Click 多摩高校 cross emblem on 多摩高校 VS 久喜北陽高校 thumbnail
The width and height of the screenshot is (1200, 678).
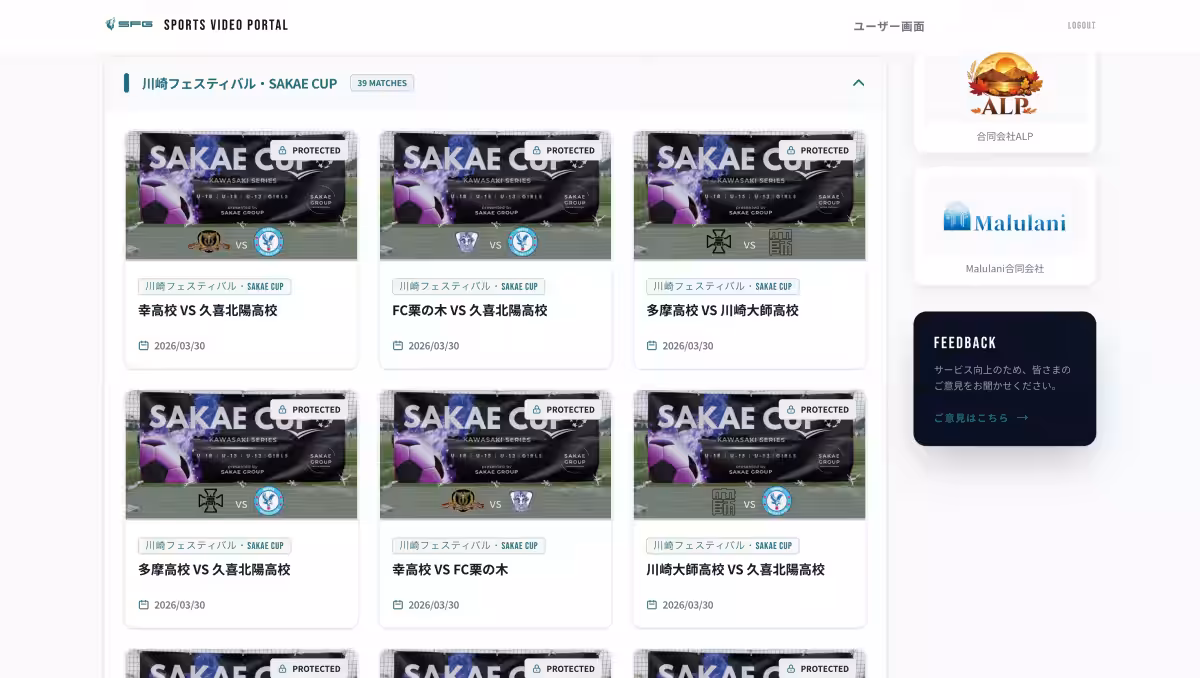tap(210, 501)
